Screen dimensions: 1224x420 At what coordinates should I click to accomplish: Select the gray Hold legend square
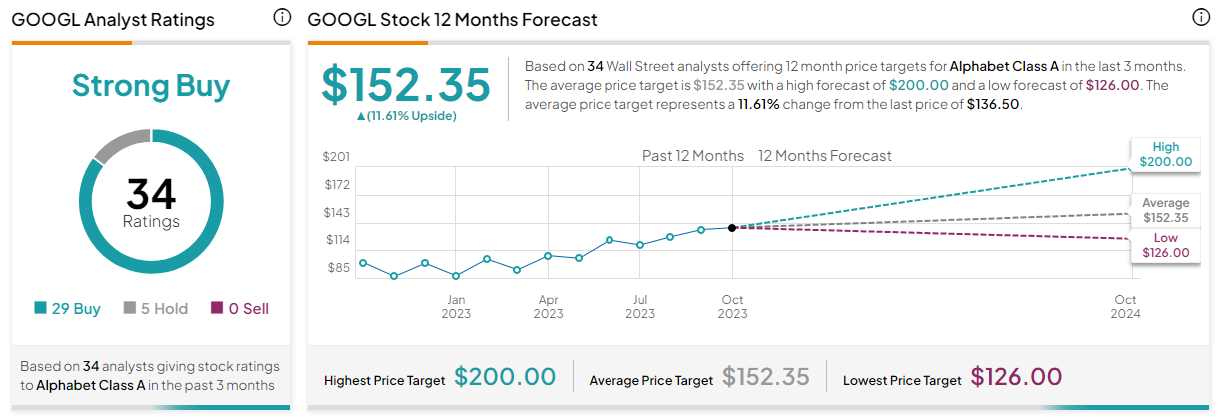(130, 309)
